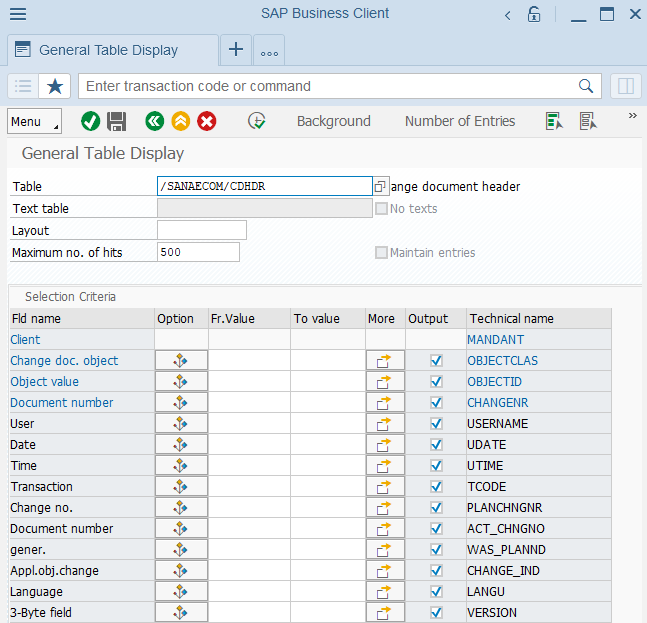Toggle Output checkbox for LANGU
Image resolution: width=647 pixels, height=623 pixels.
click(x=436, y=592)
